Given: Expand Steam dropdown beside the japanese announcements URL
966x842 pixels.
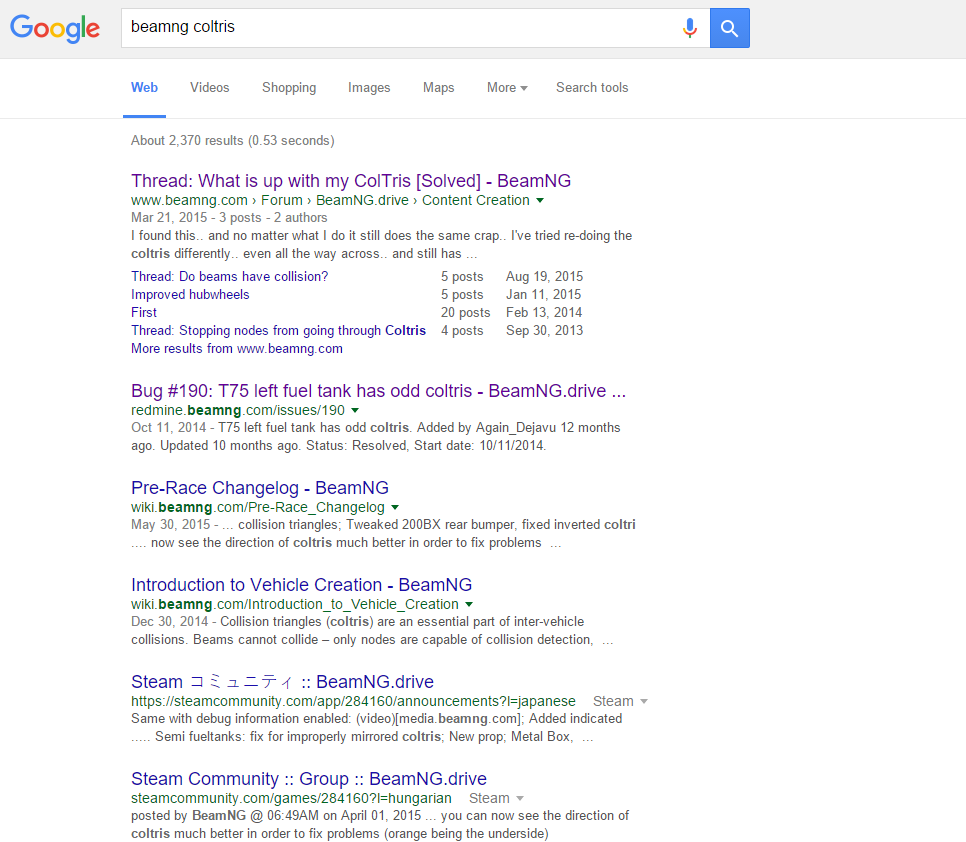Looking at the screenshot, I should pos(620,701).
